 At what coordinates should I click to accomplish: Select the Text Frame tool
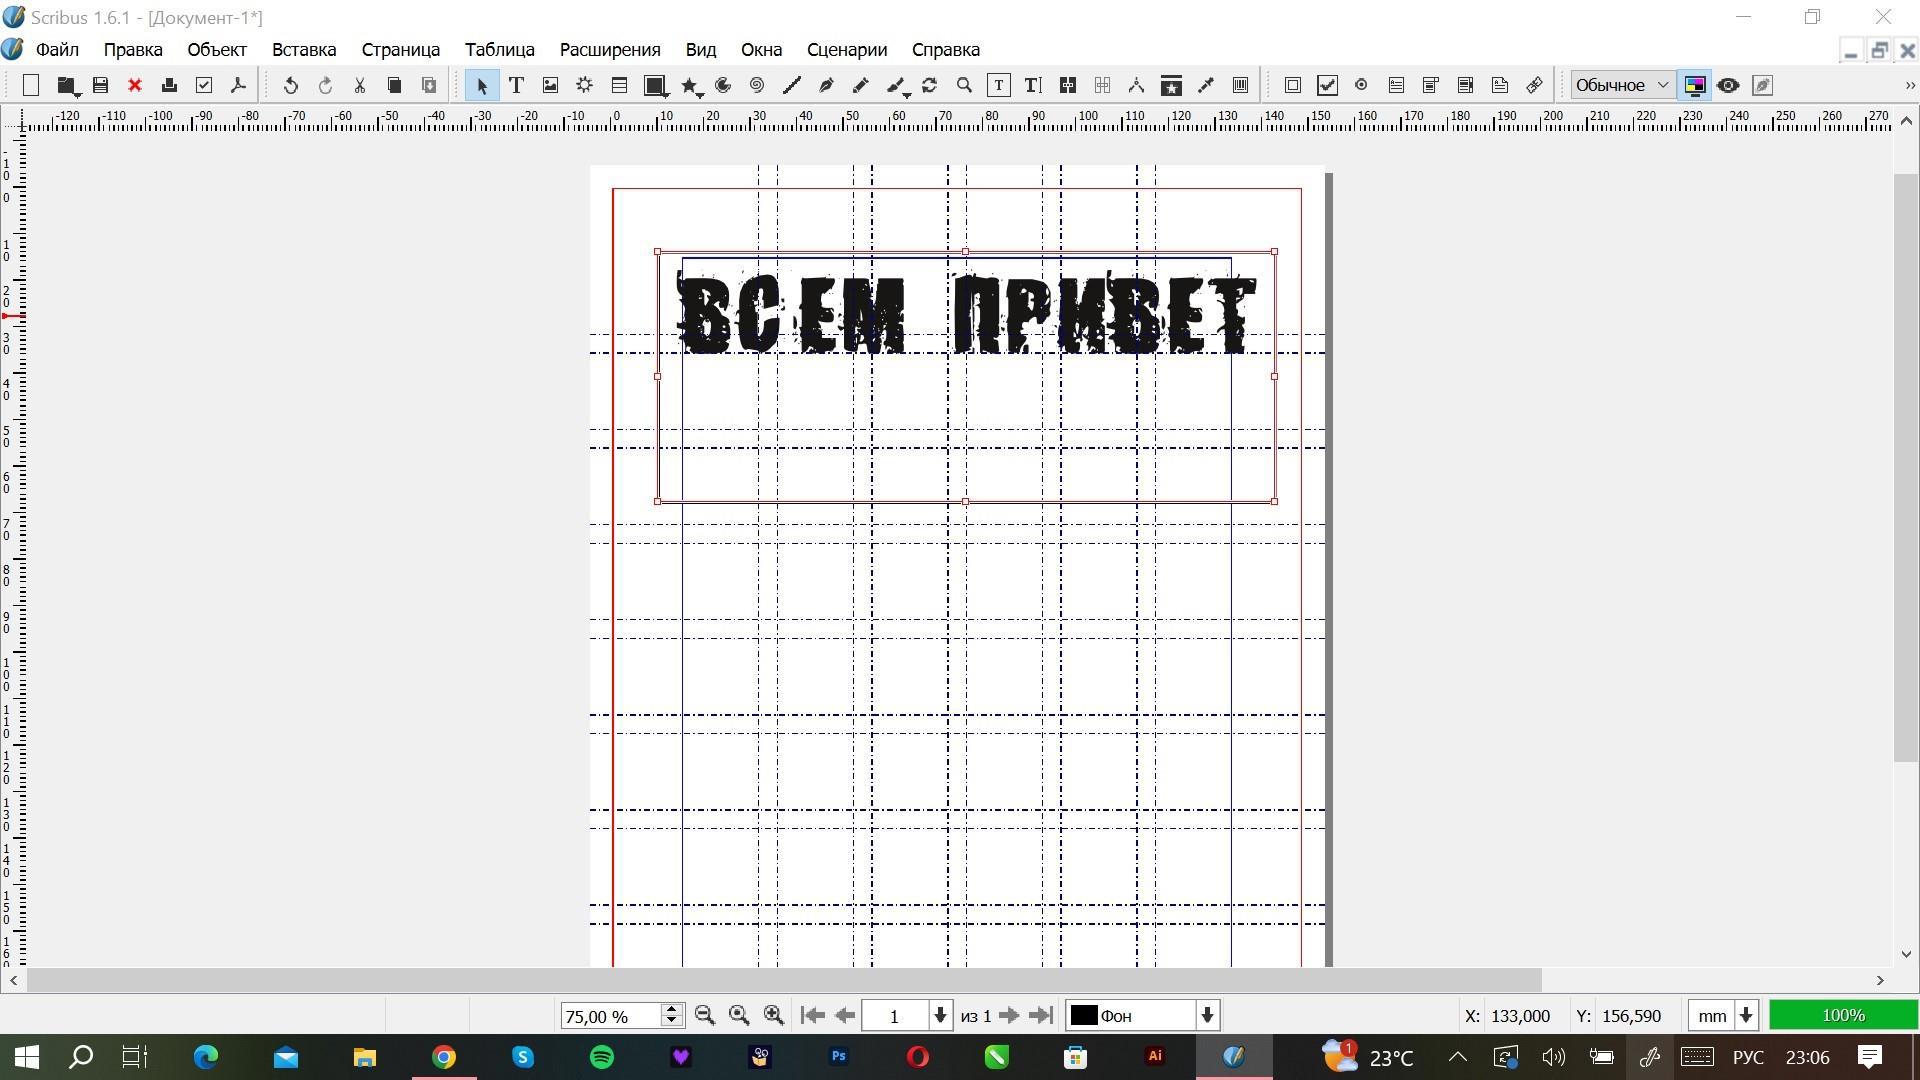(x=516, y=85)
